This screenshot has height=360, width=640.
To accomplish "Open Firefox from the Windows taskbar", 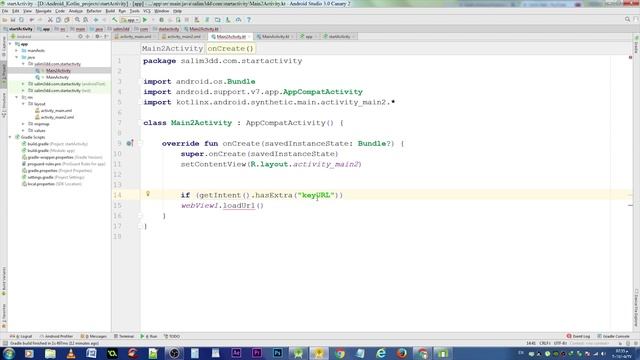I will pyautogui.click(x=402, y=353).
